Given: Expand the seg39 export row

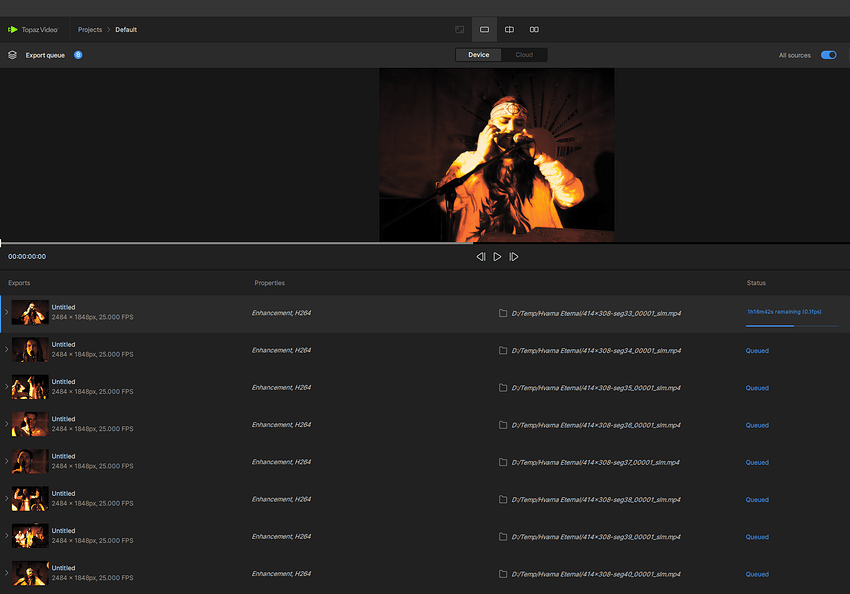Looking at the screenshot, I should 7,535.
